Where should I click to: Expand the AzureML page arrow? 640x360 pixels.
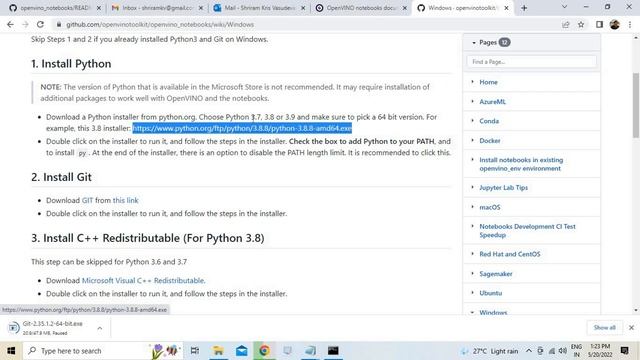(473, 101)
